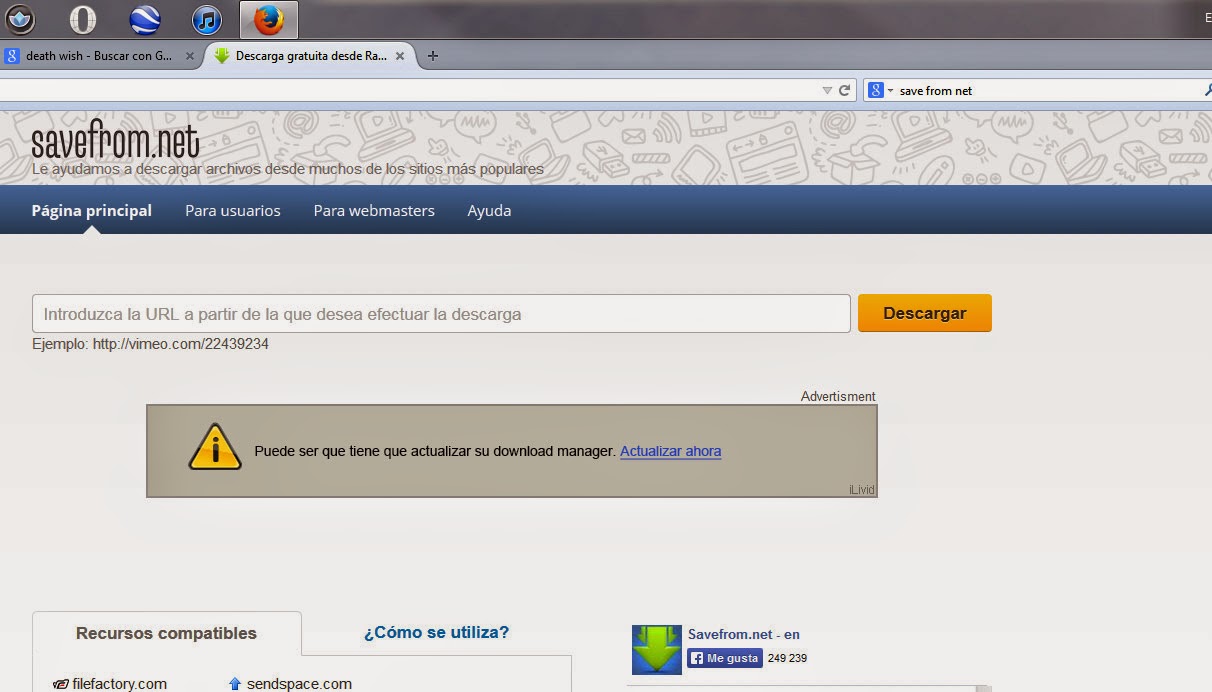1212x692 pixels.
Task: Click the filefactory.com site icon
Action: (x=61, y=684)
